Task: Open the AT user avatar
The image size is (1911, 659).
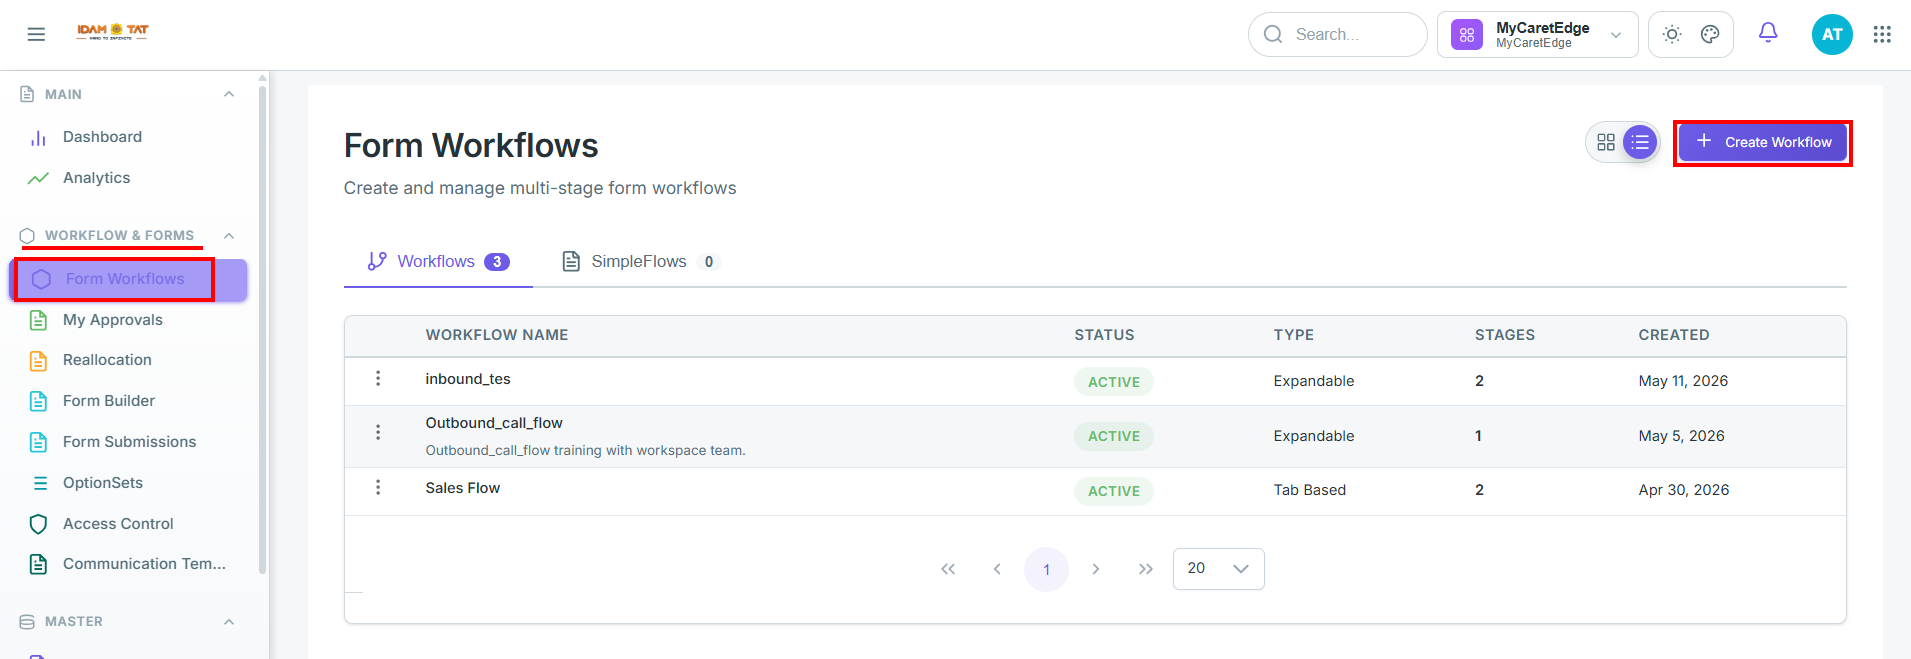Action: tap(1832, 34)
